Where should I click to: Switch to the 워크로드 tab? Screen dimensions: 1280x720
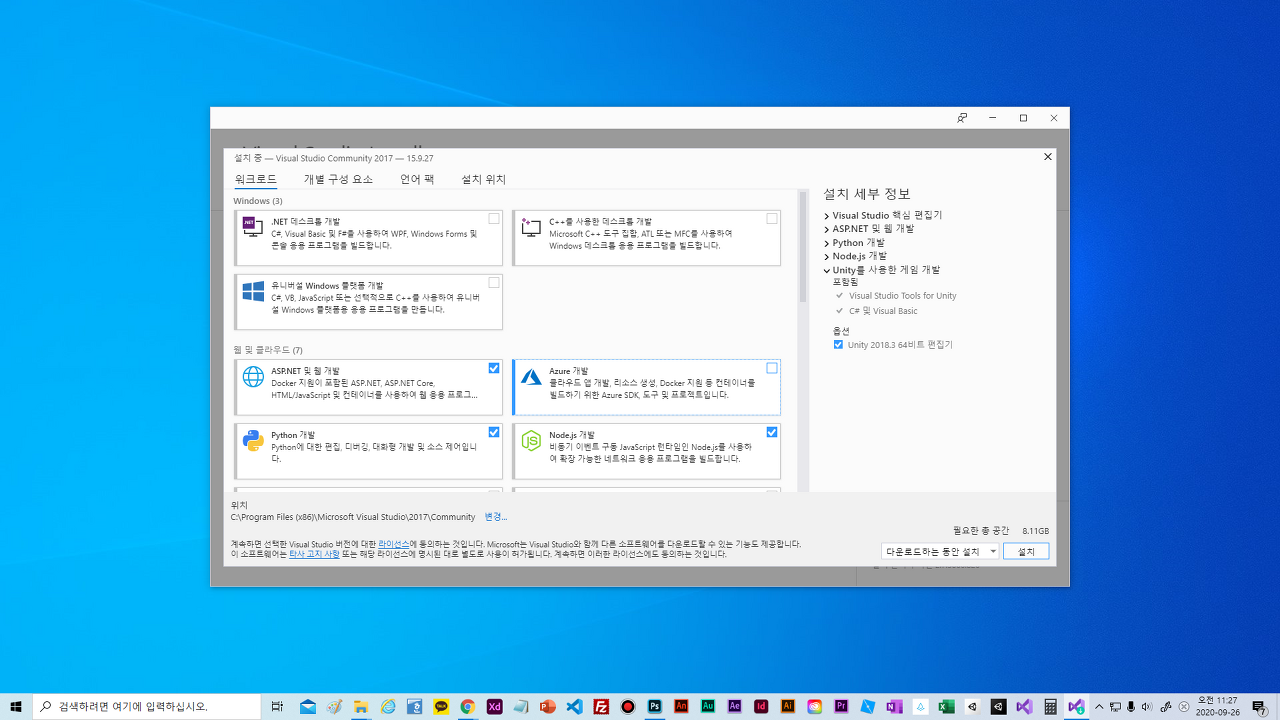[x=256, y=179]
